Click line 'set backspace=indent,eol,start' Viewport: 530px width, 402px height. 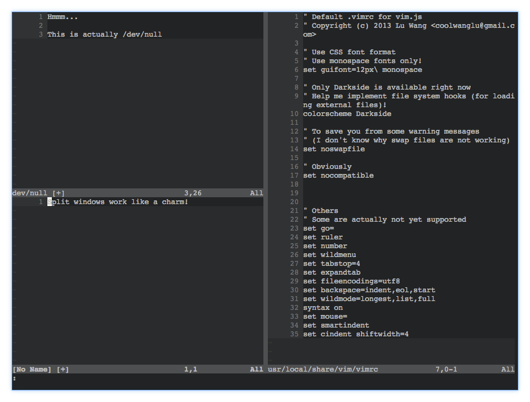369,290
